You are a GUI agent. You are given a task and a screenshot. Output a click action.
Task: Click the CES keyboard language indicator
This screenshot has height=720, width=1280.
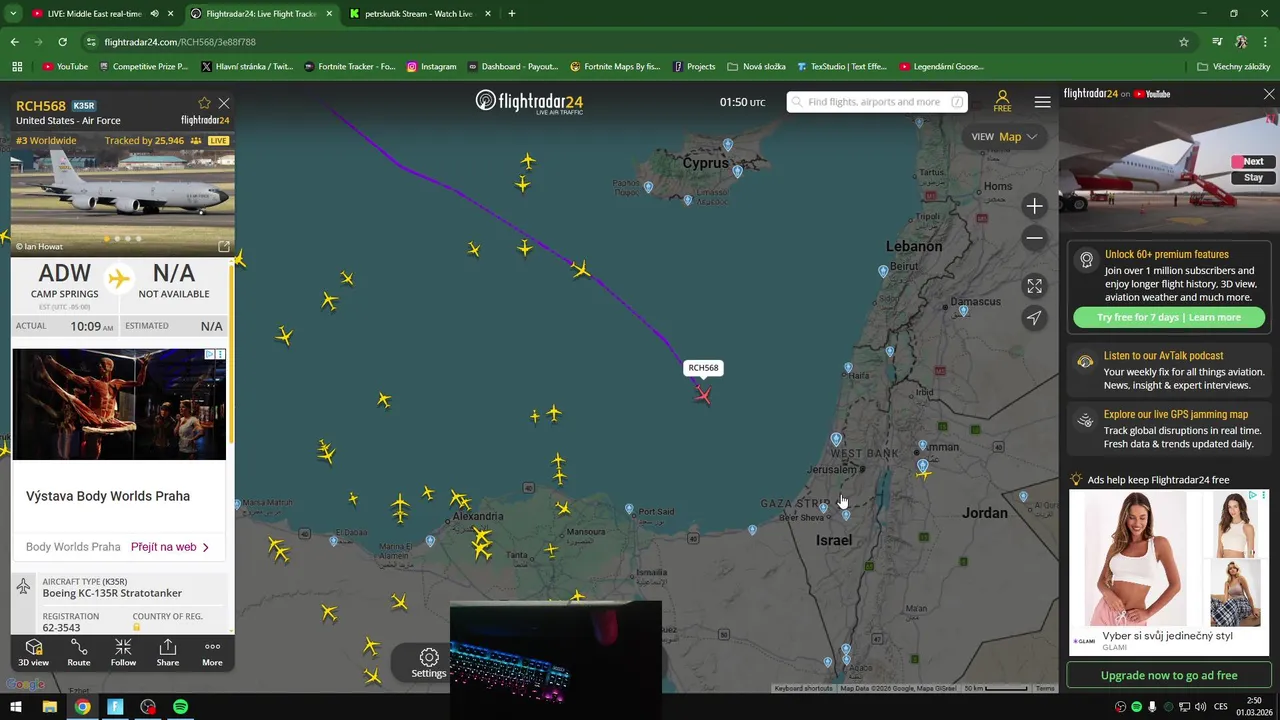1221,707
